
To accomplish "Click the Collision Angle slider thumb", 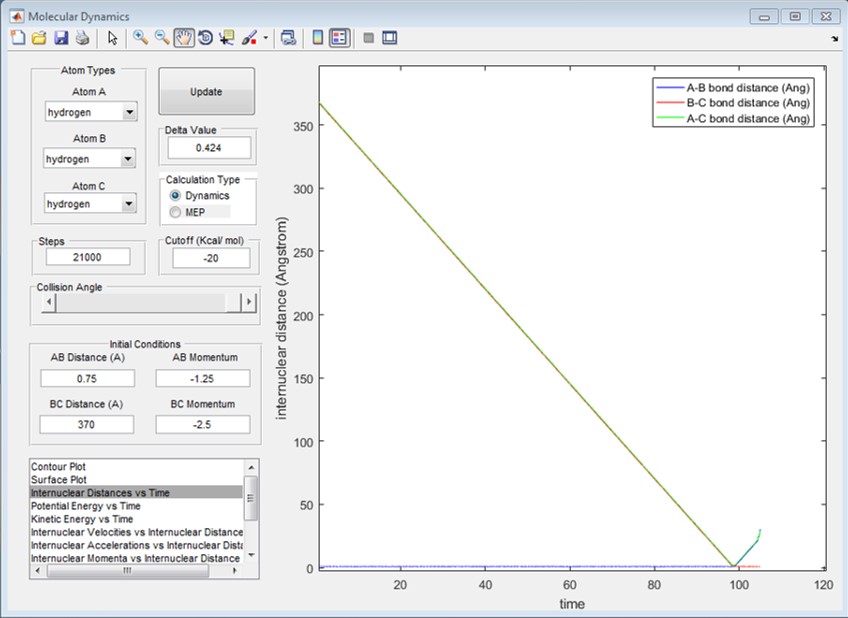I will click(233, 302).
